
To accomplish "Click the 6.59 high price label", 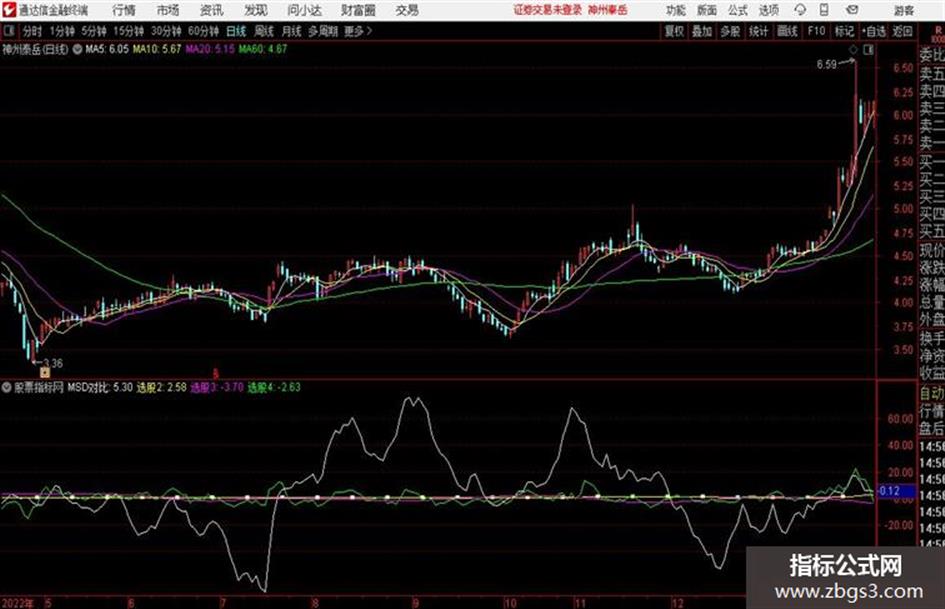I will (x=827, y=64).
